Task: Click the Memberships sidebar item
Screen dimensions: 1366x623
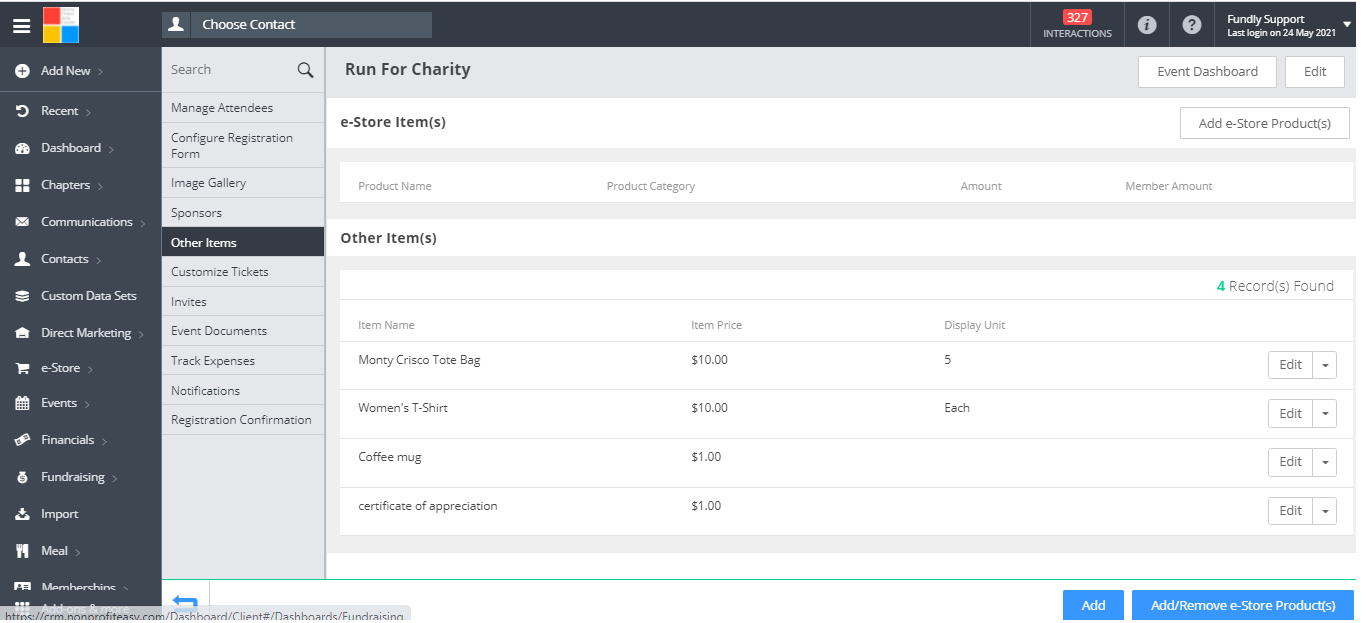Action: pos(78,587)
